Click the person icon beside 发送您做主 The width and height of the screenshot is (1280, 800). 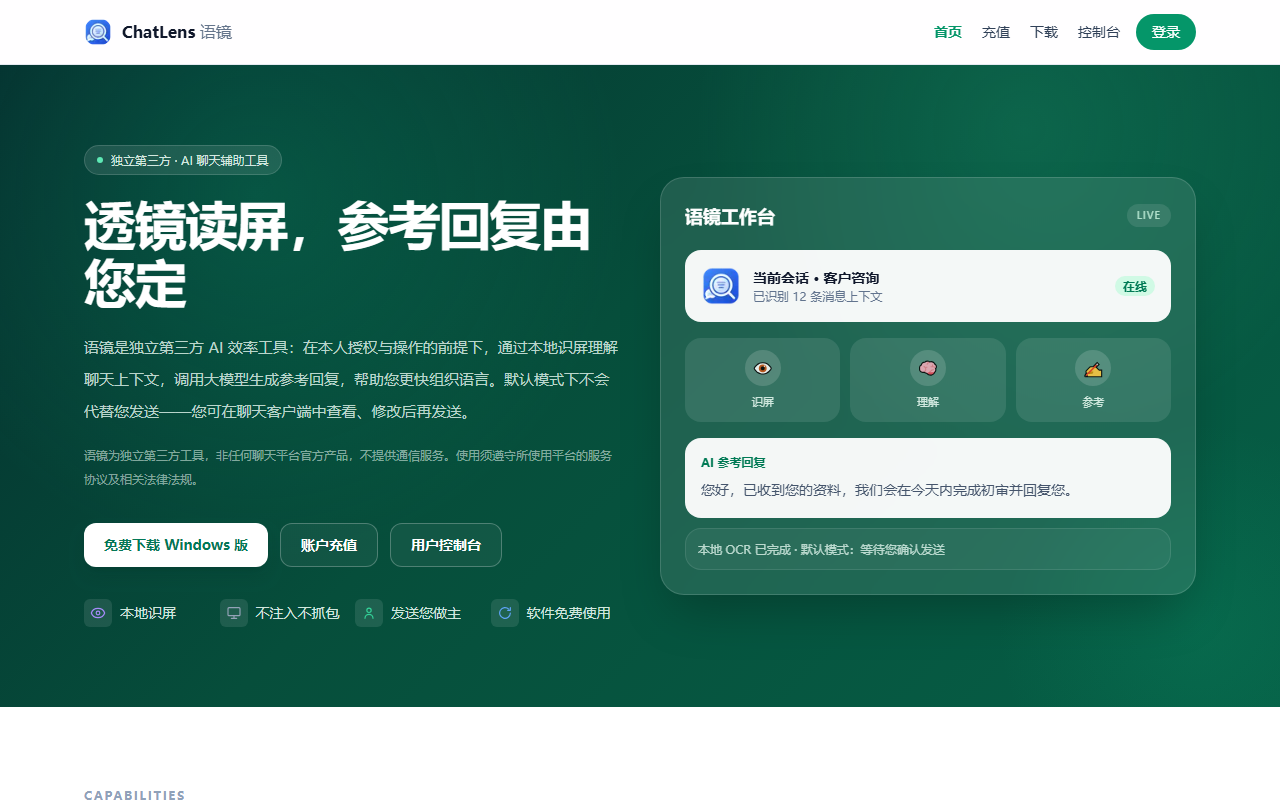point(369,613)
